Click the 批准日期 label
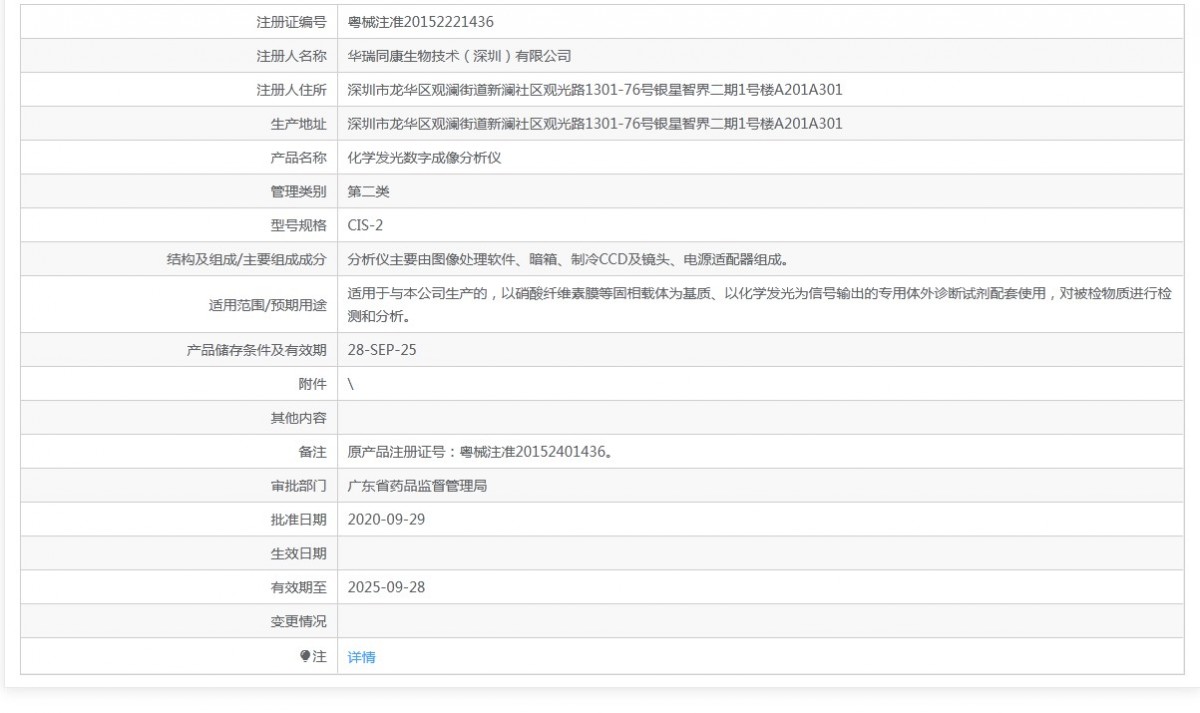This screenshot has width=1200, height=713. (298, 520)
